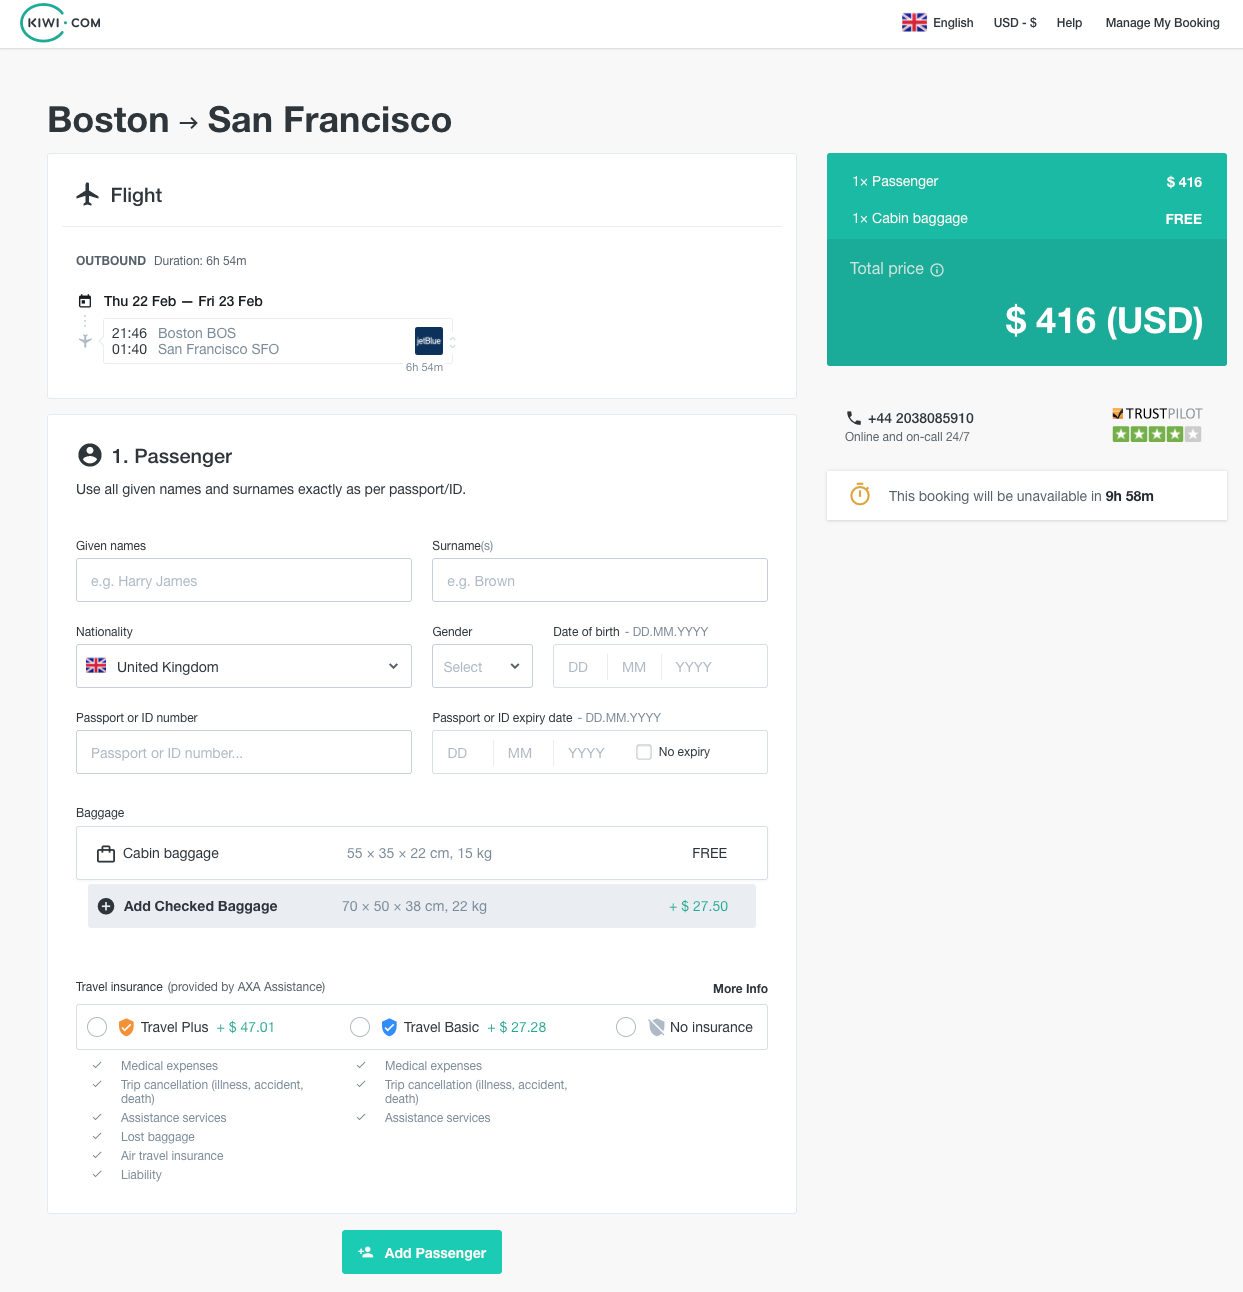Choose the No insurance radio button

626,1027
